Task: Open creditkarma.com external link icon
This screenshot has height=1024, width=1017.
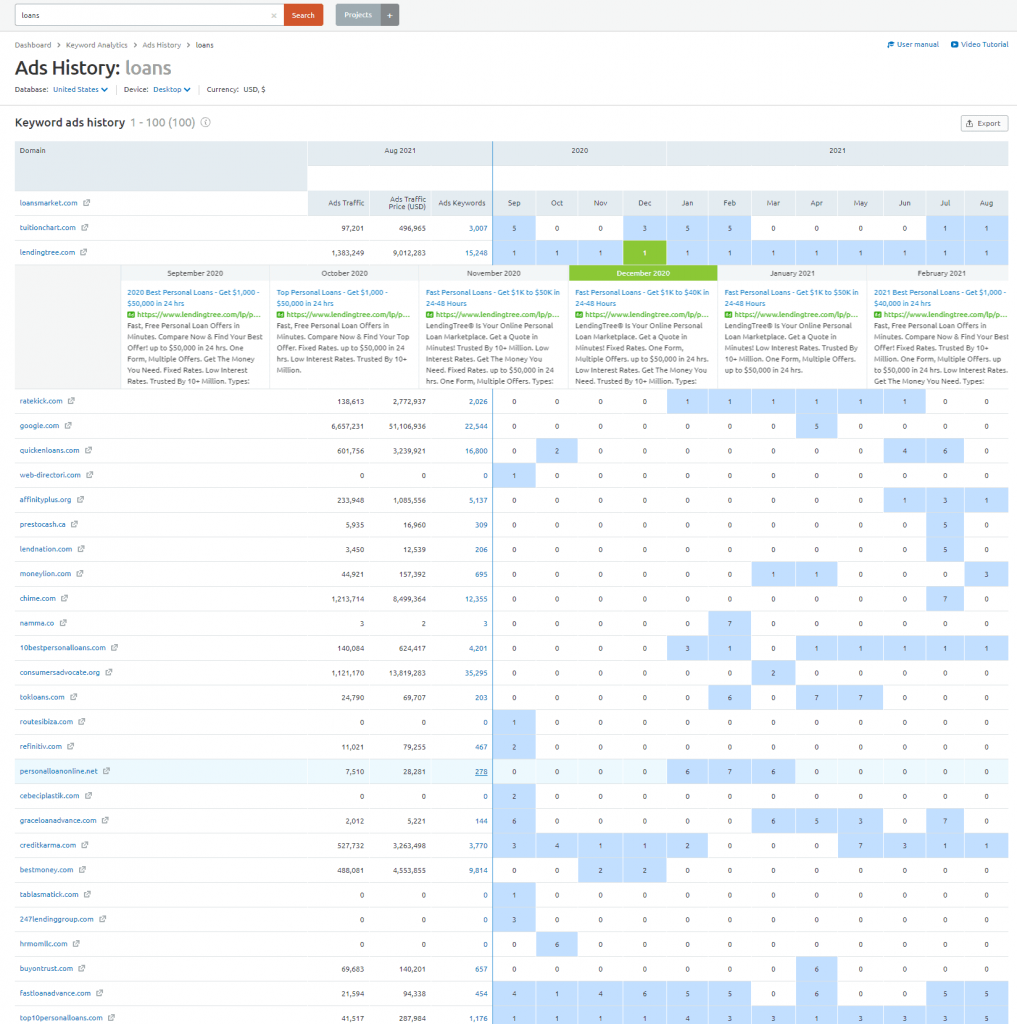Action: tap(85, 845)
